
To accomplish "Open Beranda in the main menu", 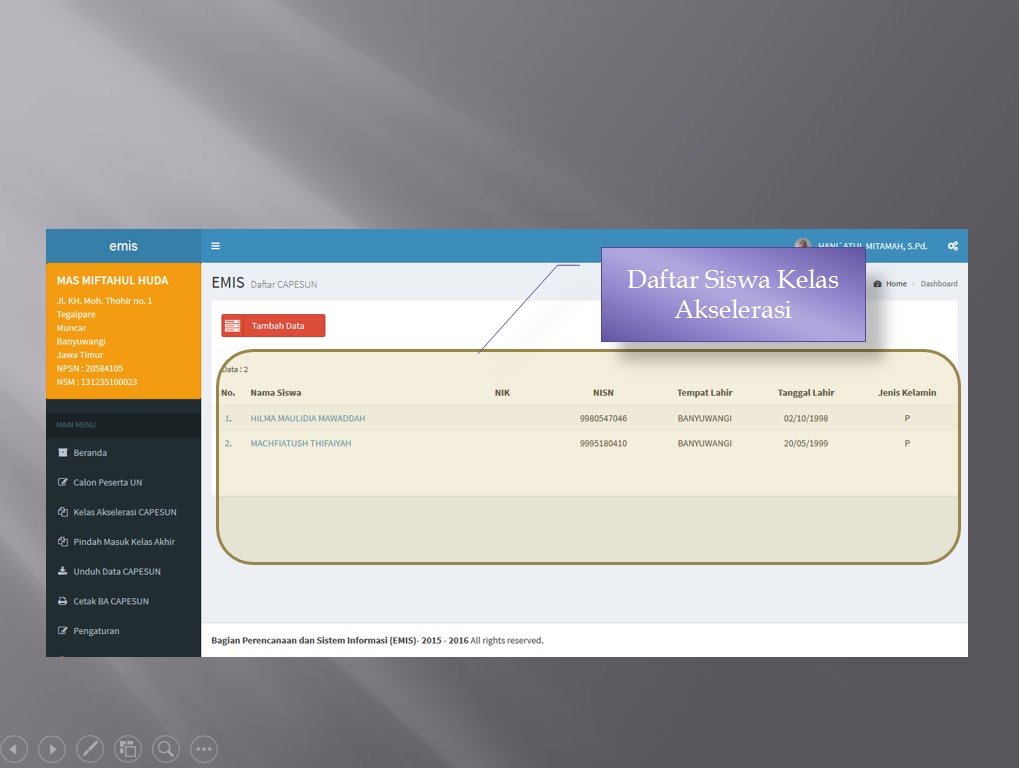I will tap(90, 452).
